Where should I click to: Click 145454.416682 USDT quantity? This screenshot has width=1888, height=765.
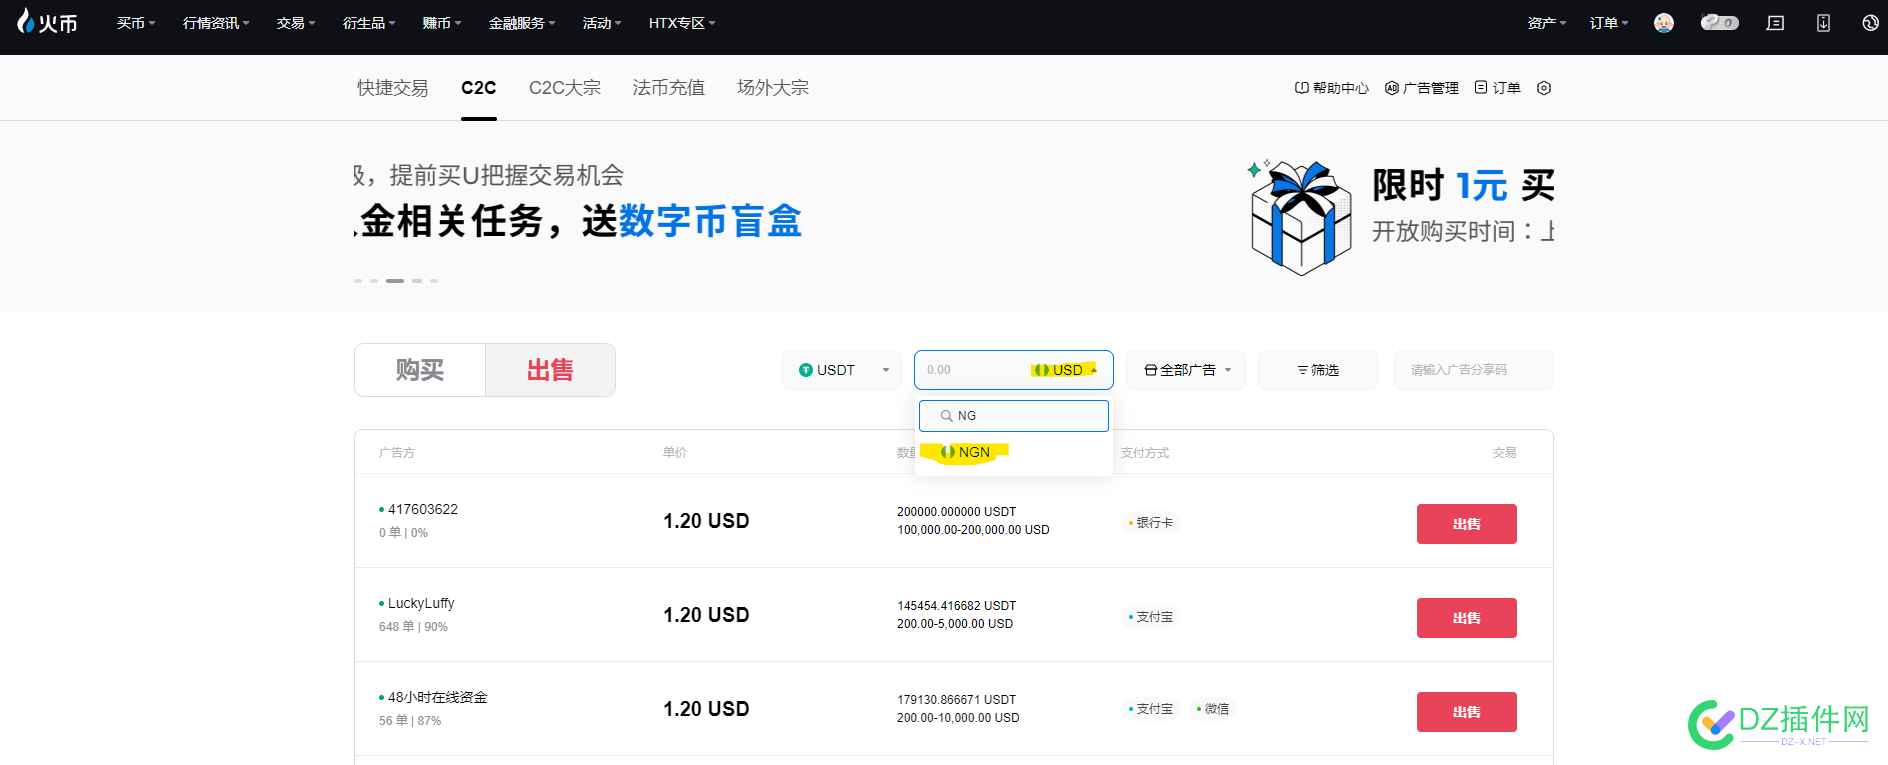pyautogui.click(x=956, y=606)
